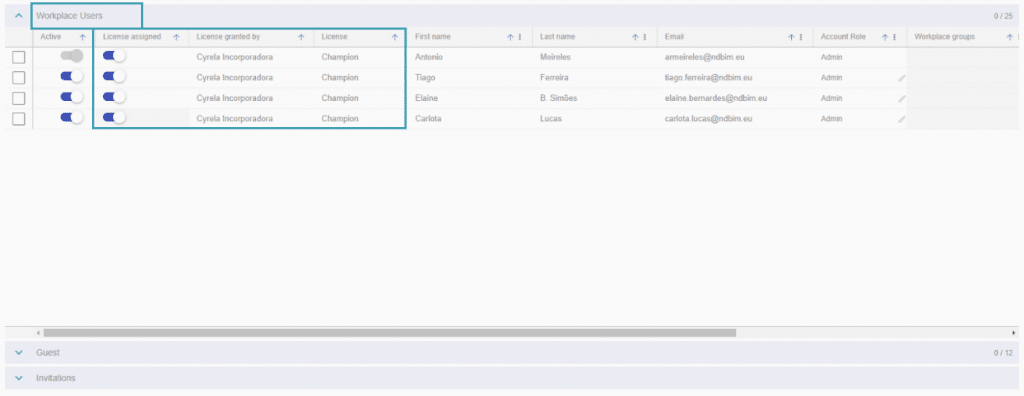The image size is (1024, 396).
Task: Click the 0 / 12 guest counter
Action: click(x=1003, y=353)
